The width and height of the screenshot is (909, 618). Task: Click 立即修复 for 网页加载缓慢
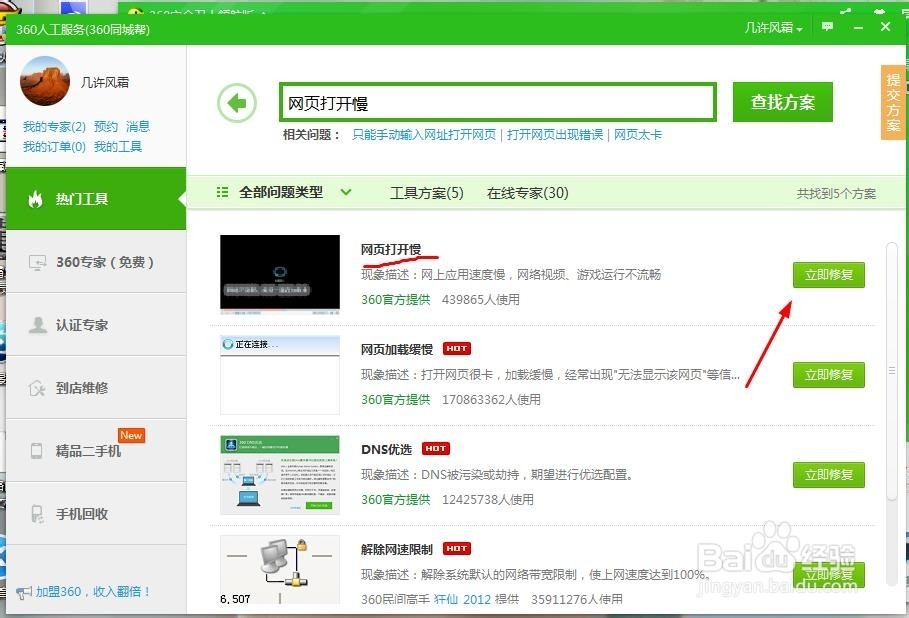828,375
